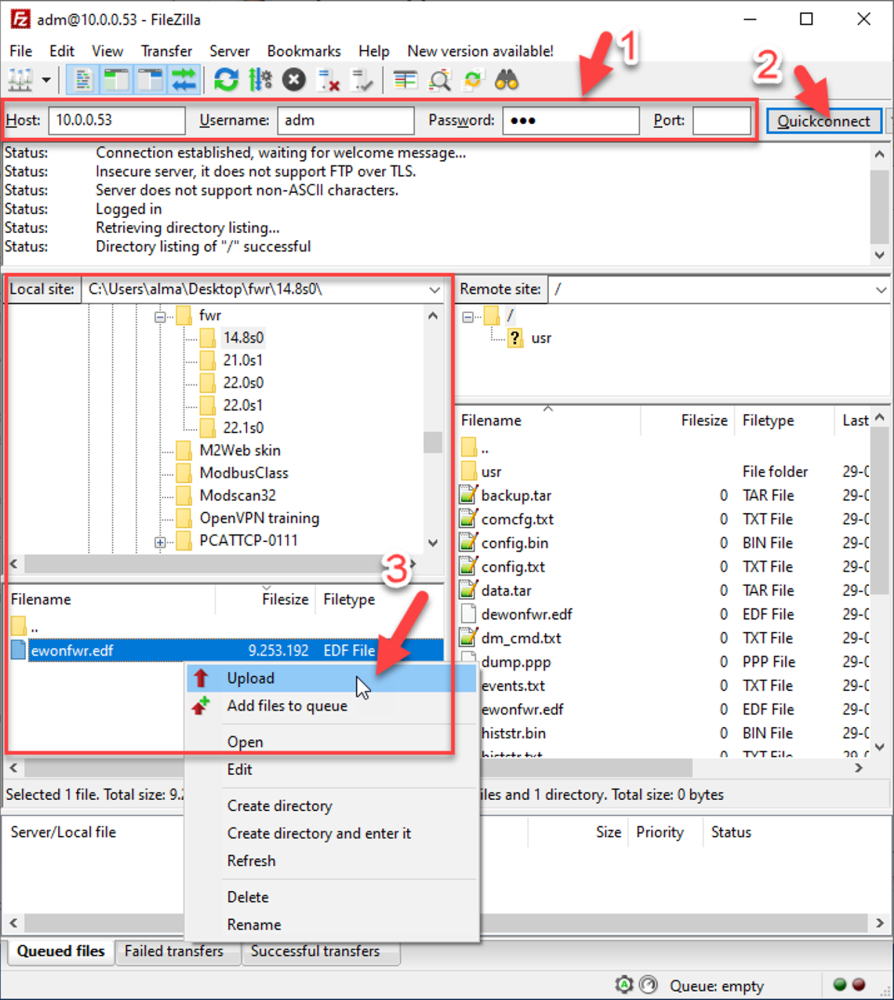Collapse the fwr folder tree node
Screen dimensions: 894x1000
160,315
